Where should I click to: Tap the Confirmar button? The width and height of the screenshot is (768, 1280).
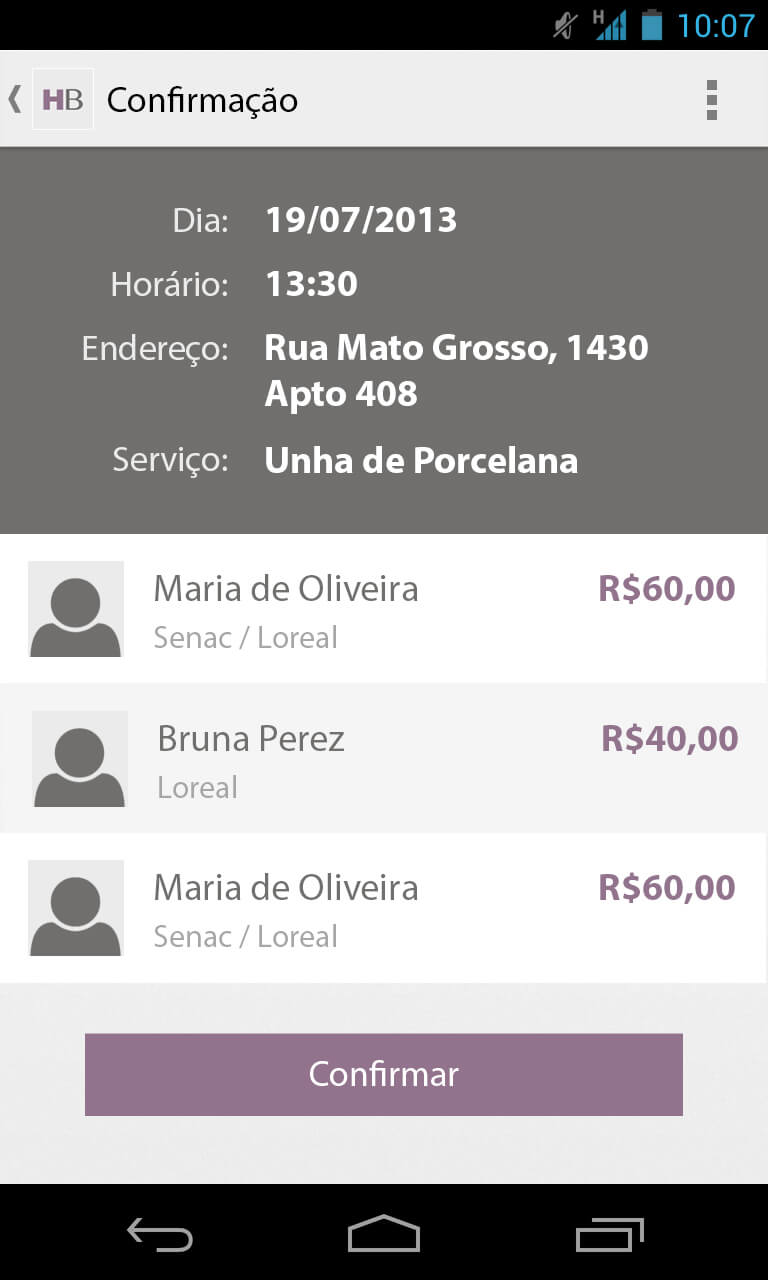pos(384,1074)
